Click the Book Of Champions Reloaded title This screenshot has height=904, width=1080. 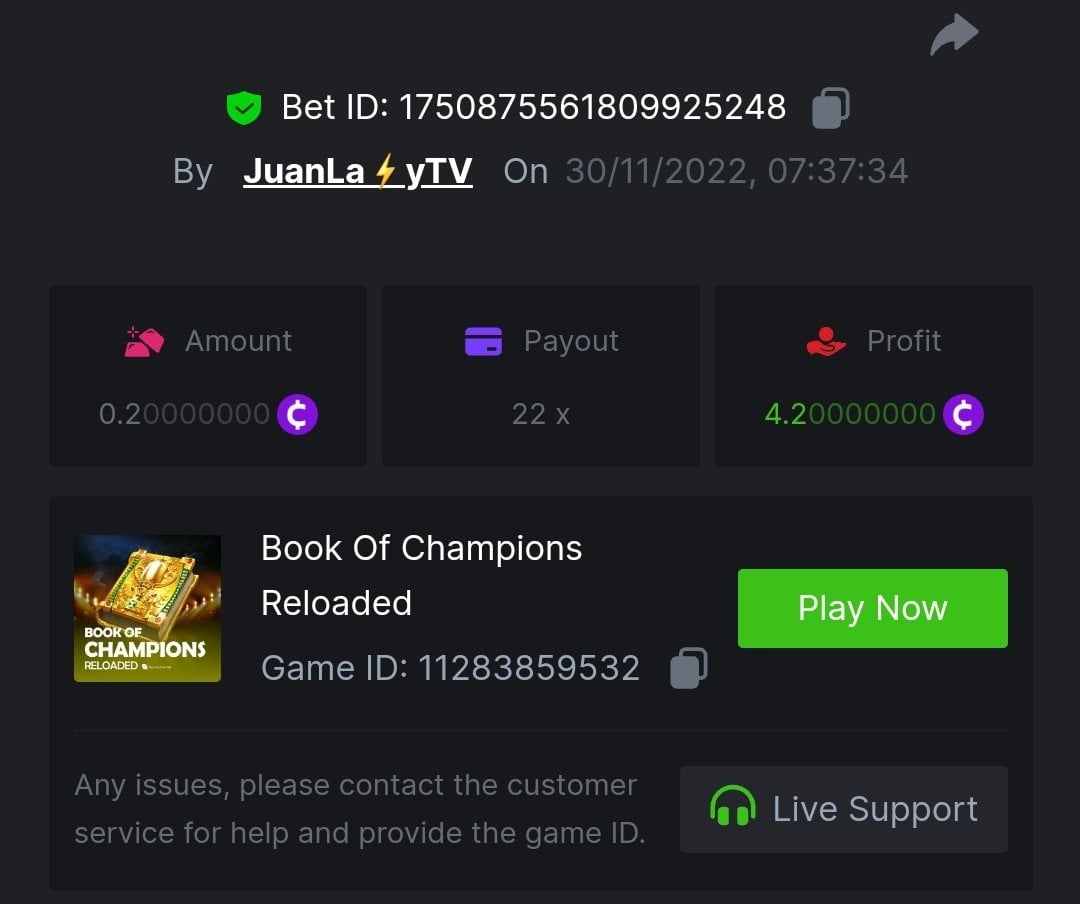point(422,575)
